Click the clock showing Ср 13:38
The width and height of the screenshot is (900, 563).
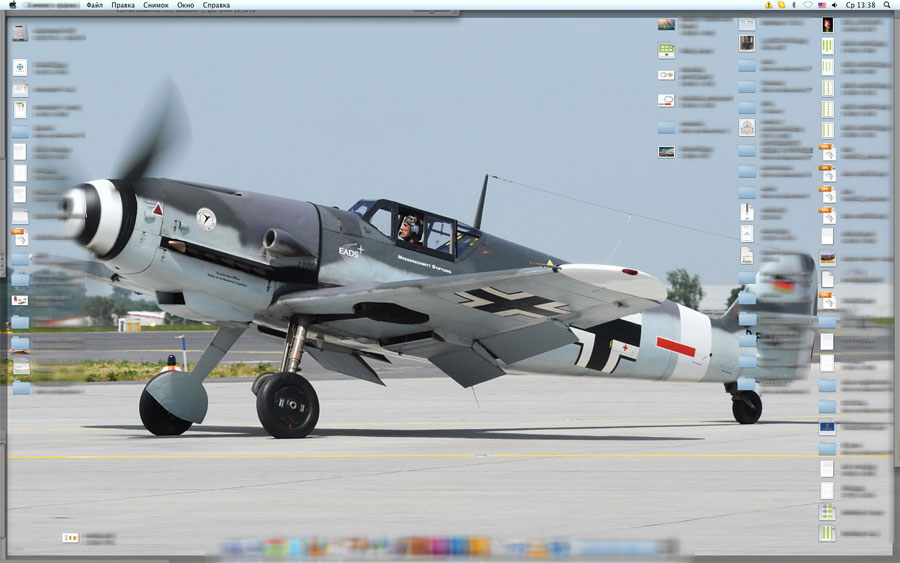[x=859, y=5]
